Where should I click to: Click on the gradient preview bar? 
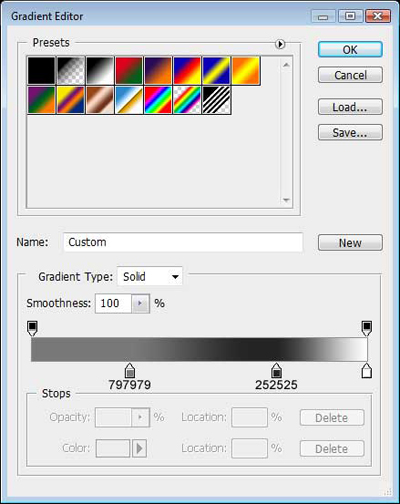199,349
